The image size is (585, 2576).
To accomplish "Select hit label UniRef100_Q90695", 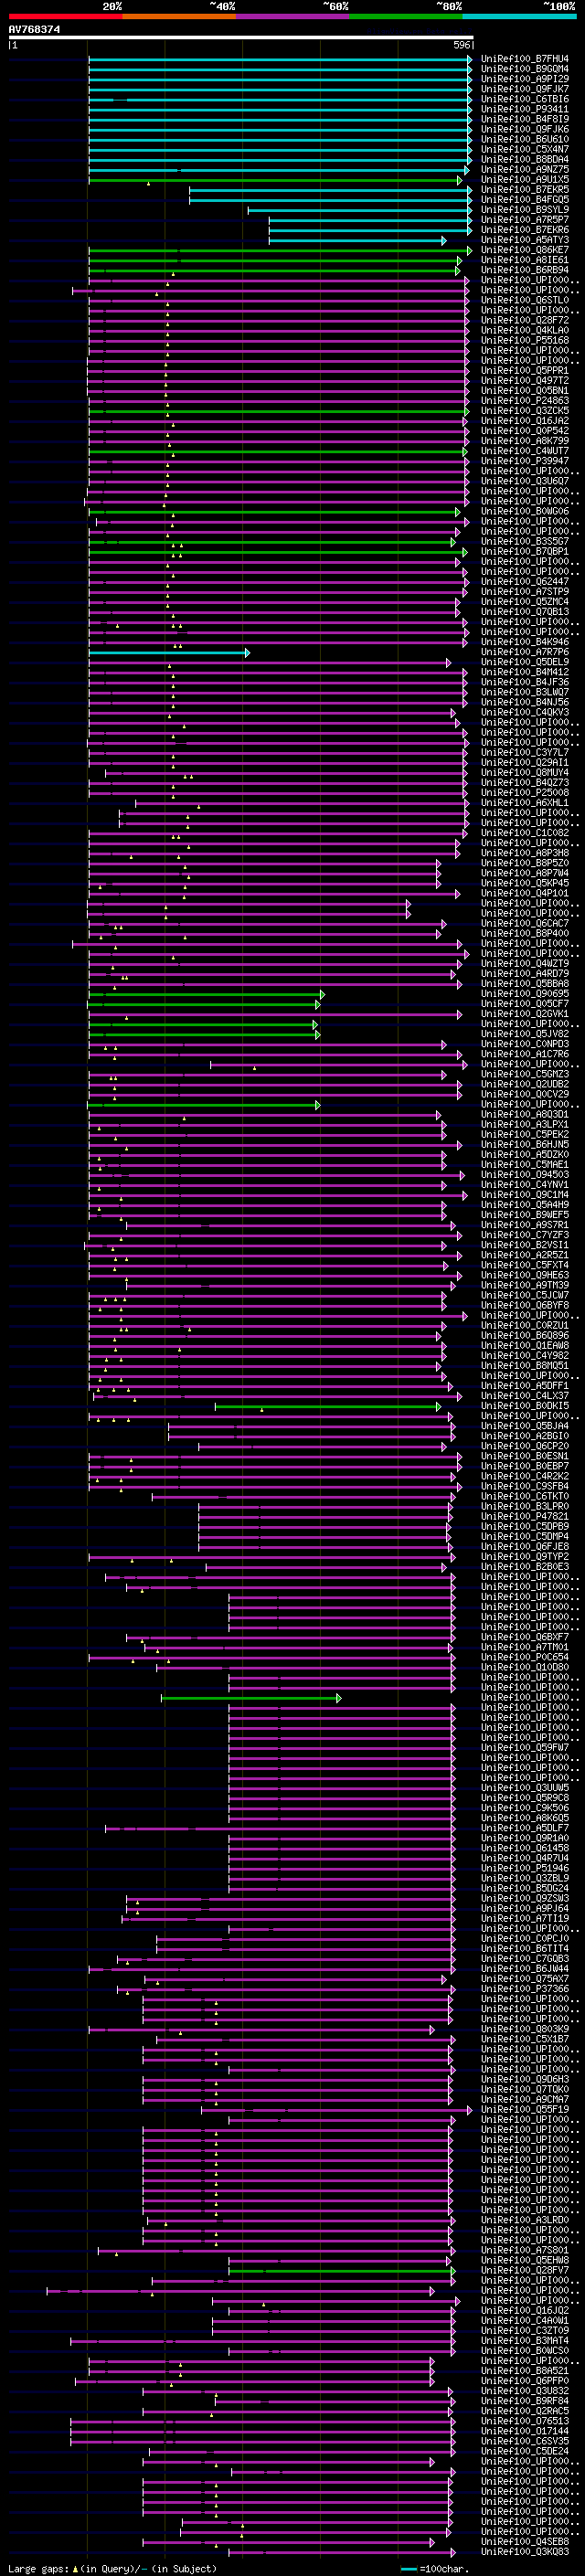I will (x=525, y=993).
